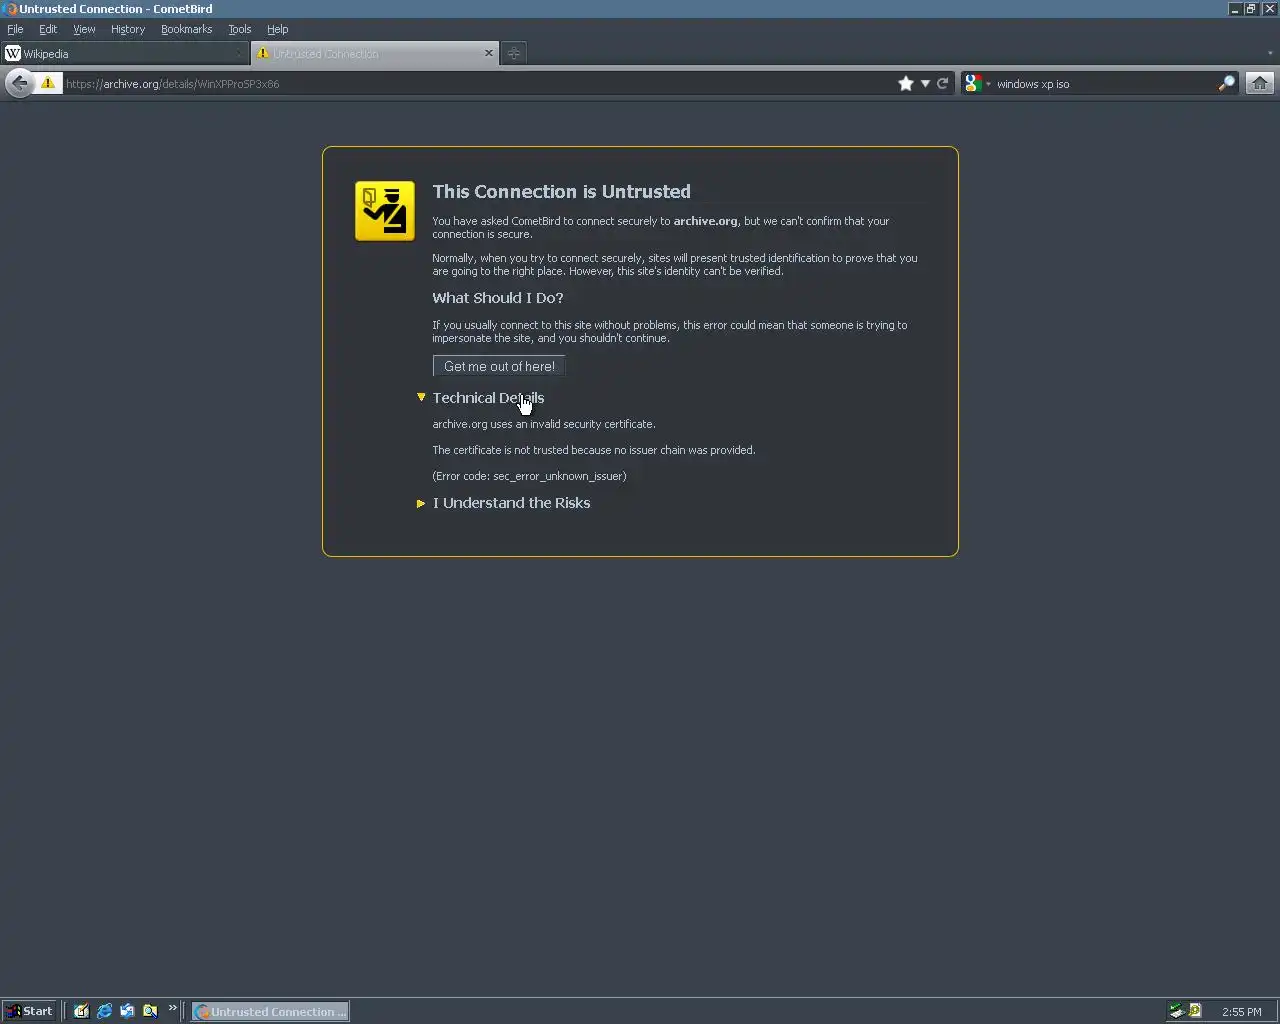Click the error code sec_error_unknown_issuer text
This screenshot has width=1280, height=1024.
[x=529, y=476]
